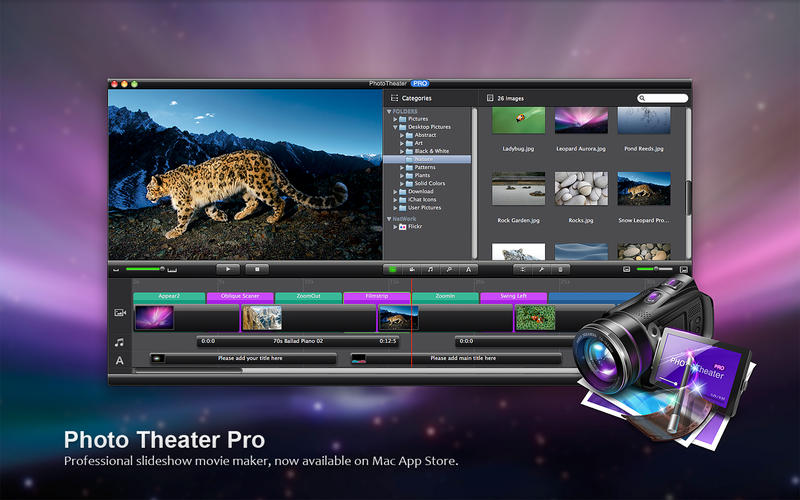Click the timeline zoom-in ruler icon
Image resolution: width=800 pixels, height=500 pixels.
click(172, 269)
